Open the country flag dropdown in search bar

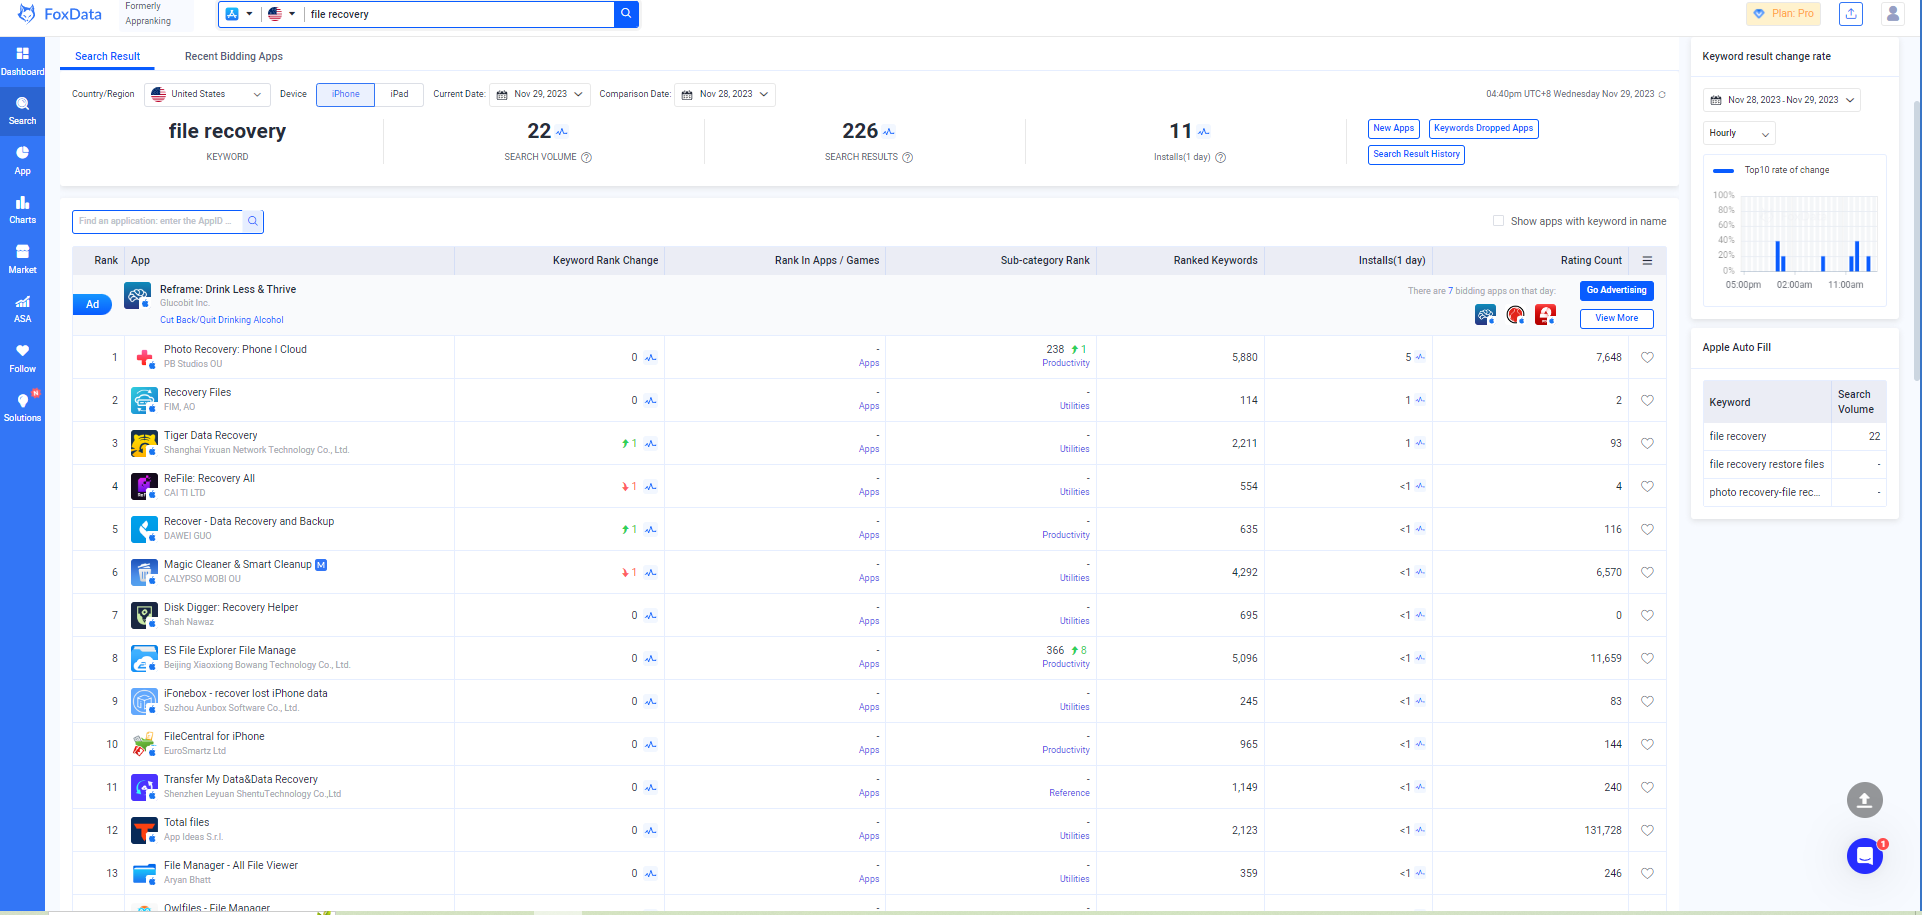point(281,14)
